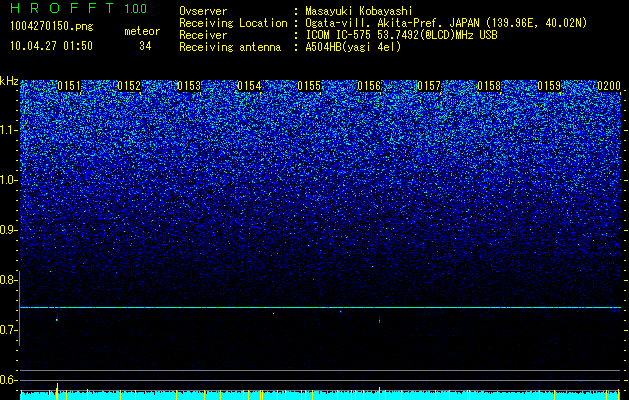
Task: Click the 0.6 kHz axis label
Action: click(x=8, y=380)
